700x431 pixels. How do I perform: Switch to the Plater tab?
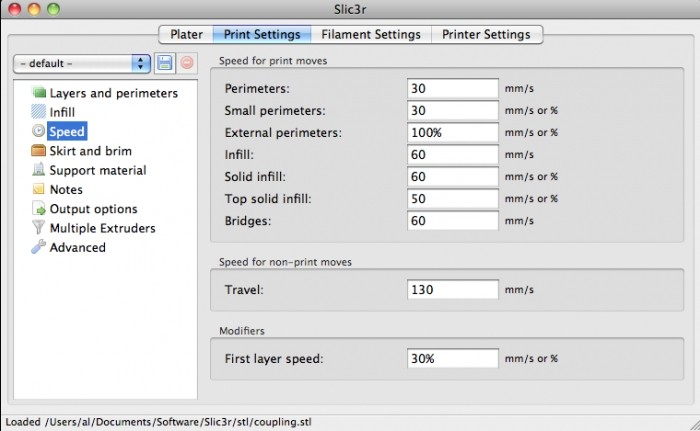click(x=186, y=34)
